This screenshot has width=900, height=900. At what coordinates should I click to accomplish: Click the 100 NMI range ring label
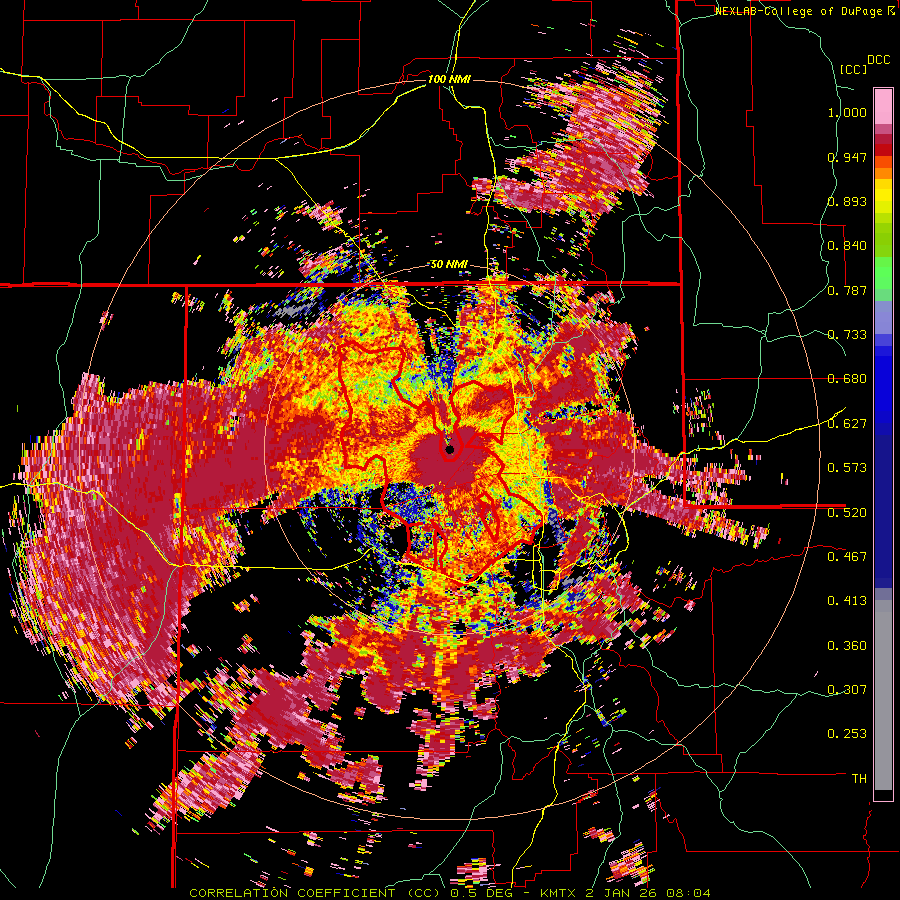click(x=449, y=79)
